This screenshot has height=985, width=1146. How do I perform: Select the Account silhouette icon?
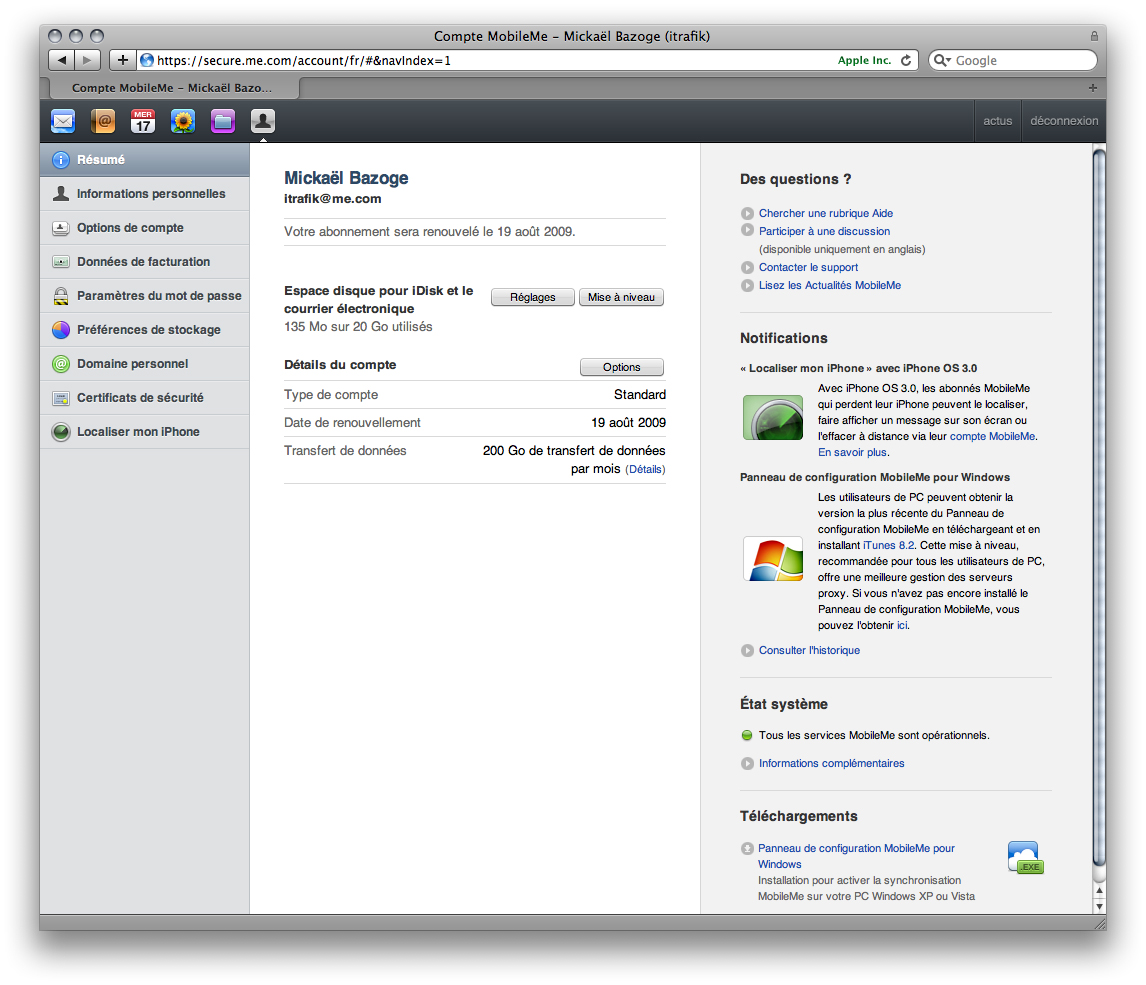pyautogui.click(x=262, y=121)
